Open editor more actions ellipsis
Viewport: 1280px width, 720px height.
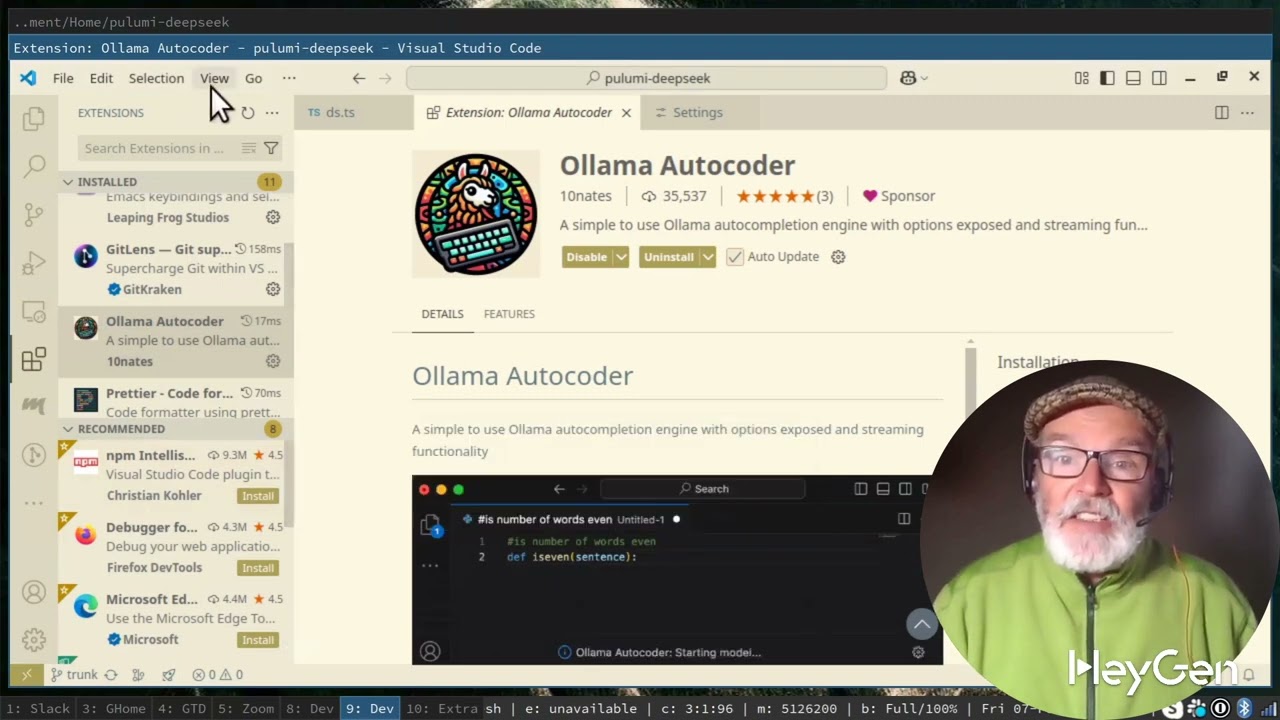(1247, 113)
